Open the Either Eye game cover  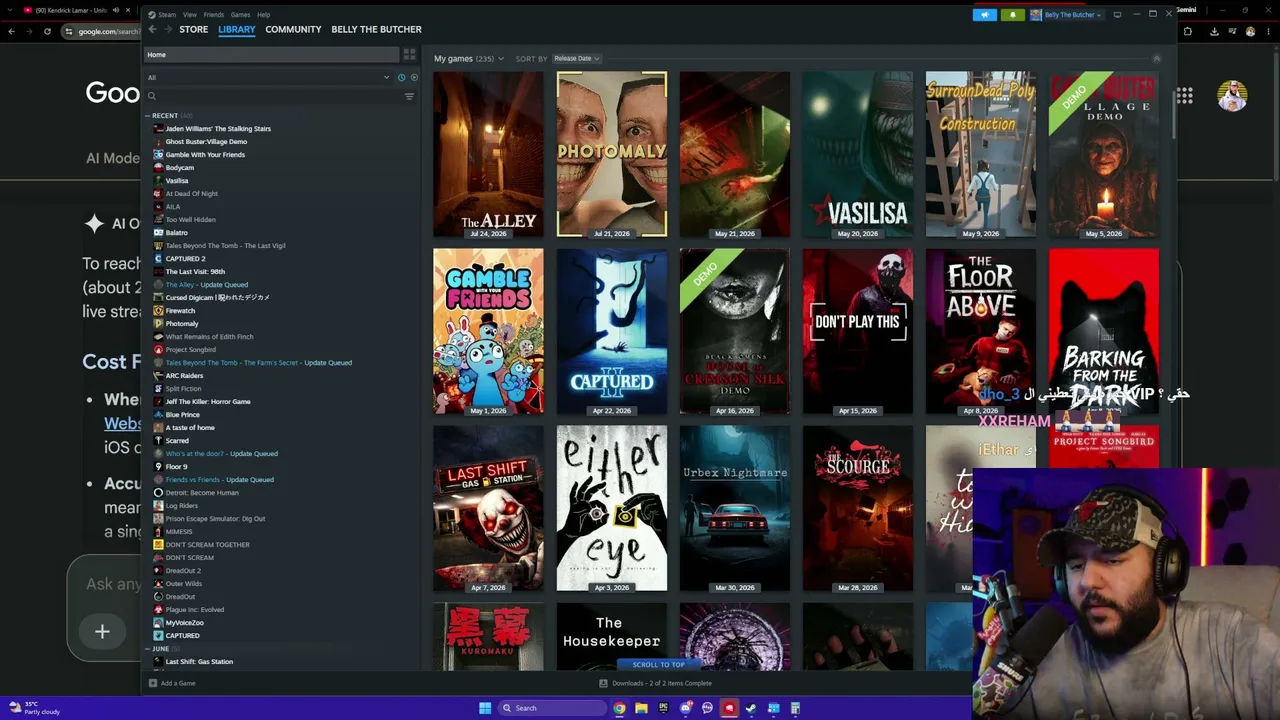tap(612, 508)
